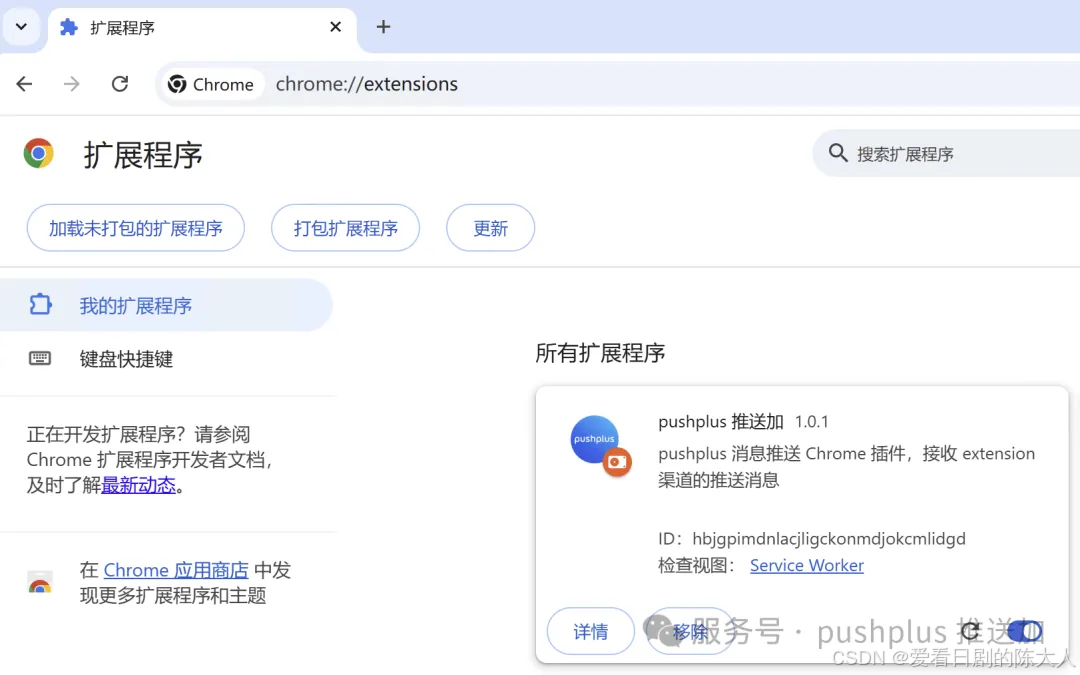Screen dimensions: 1080x675
Task: Select the 我的扩展程序 sidebar icon
Action: pos(39,304)
